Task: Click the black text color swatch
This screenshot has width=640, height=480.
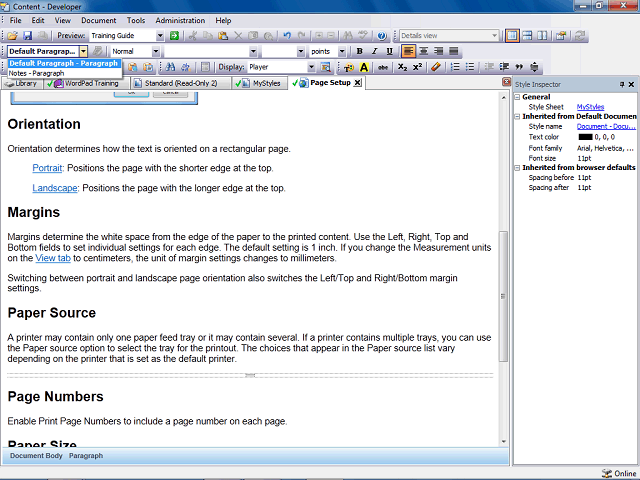Action: [585, 137]
